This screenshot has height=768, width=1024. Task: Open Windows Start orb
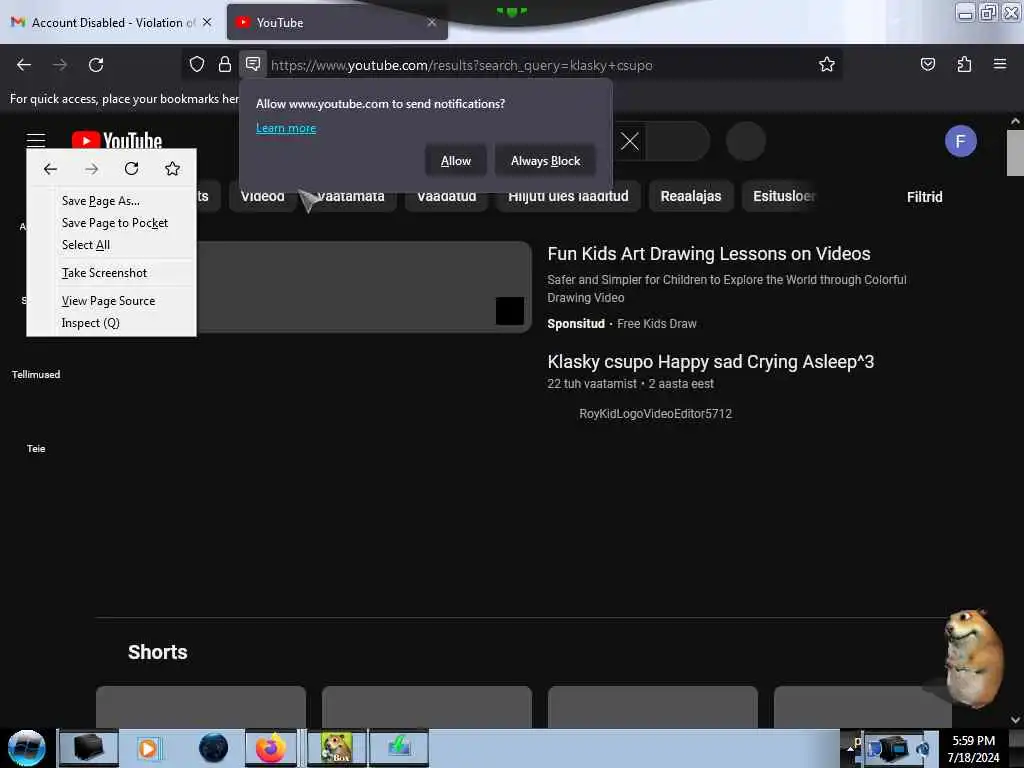click(x=26, y=748)
